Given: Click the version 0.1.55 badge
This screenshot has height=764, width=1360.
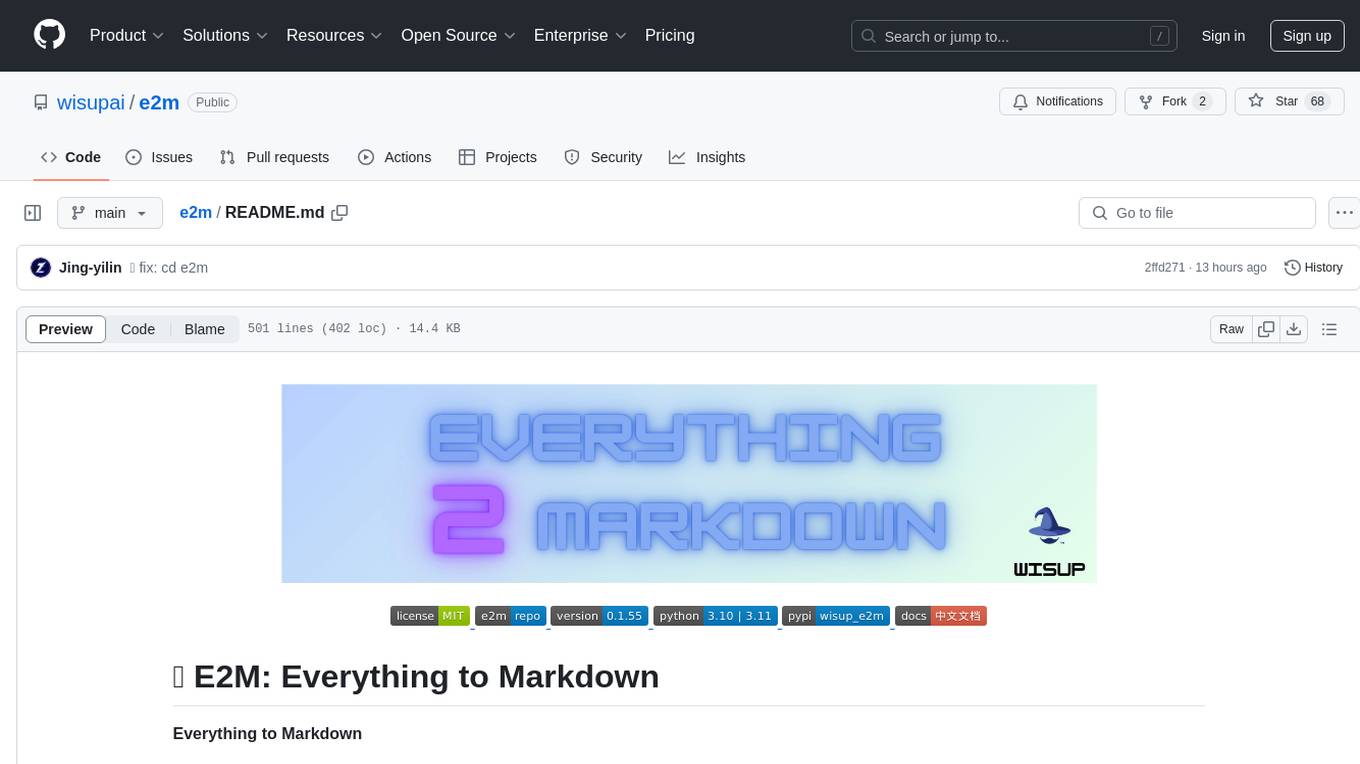Looking at the screenshot, I should tap(600, 616).
